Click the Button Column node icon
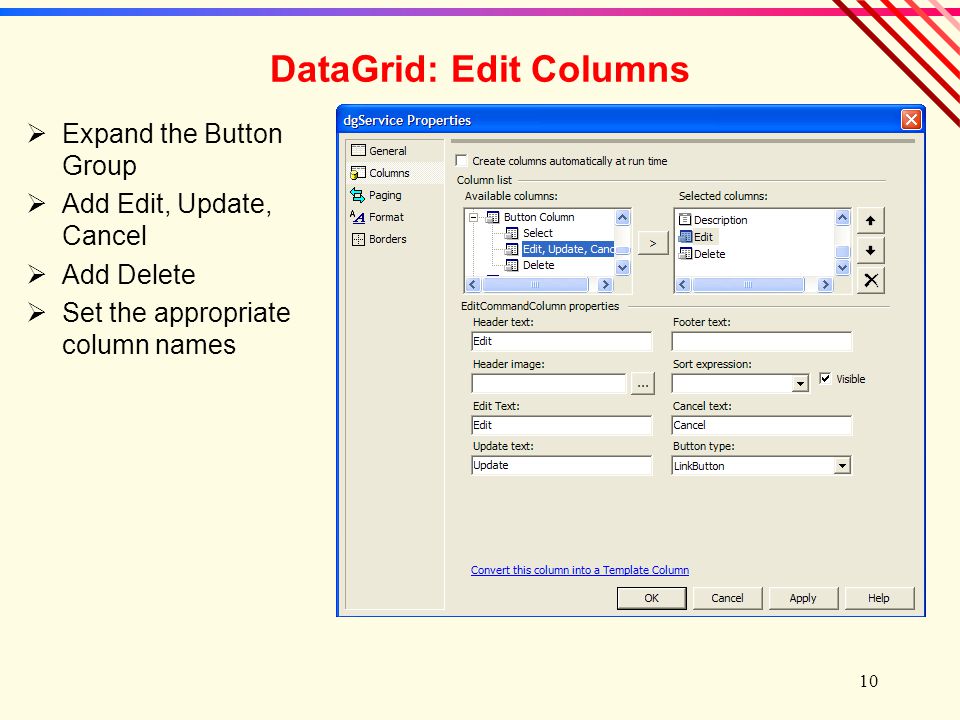960x720 pixels. click(x=492, y=217)
